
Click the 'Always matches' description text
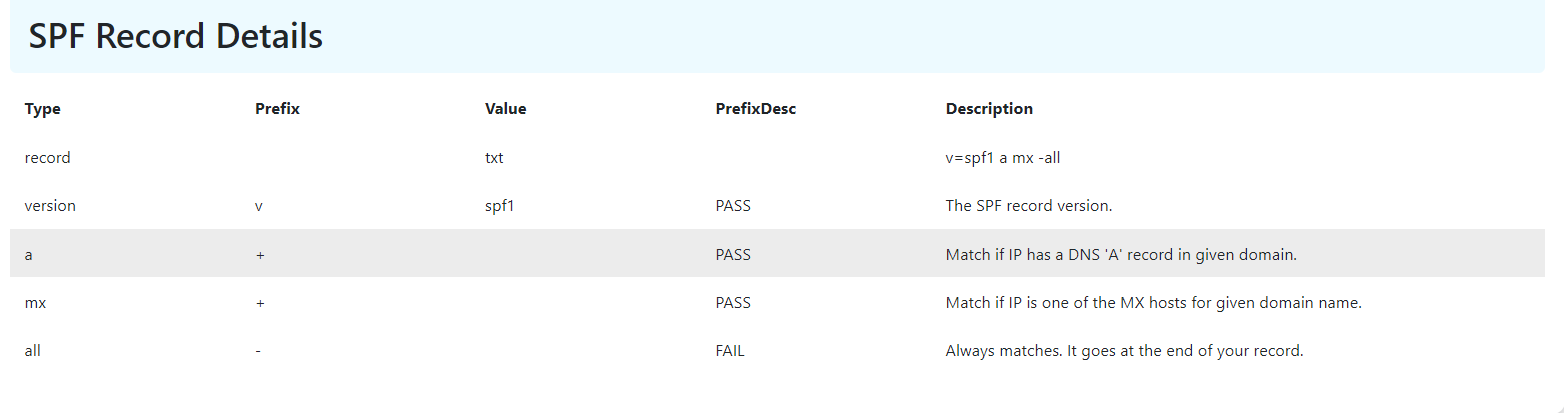pos(1124,351)
